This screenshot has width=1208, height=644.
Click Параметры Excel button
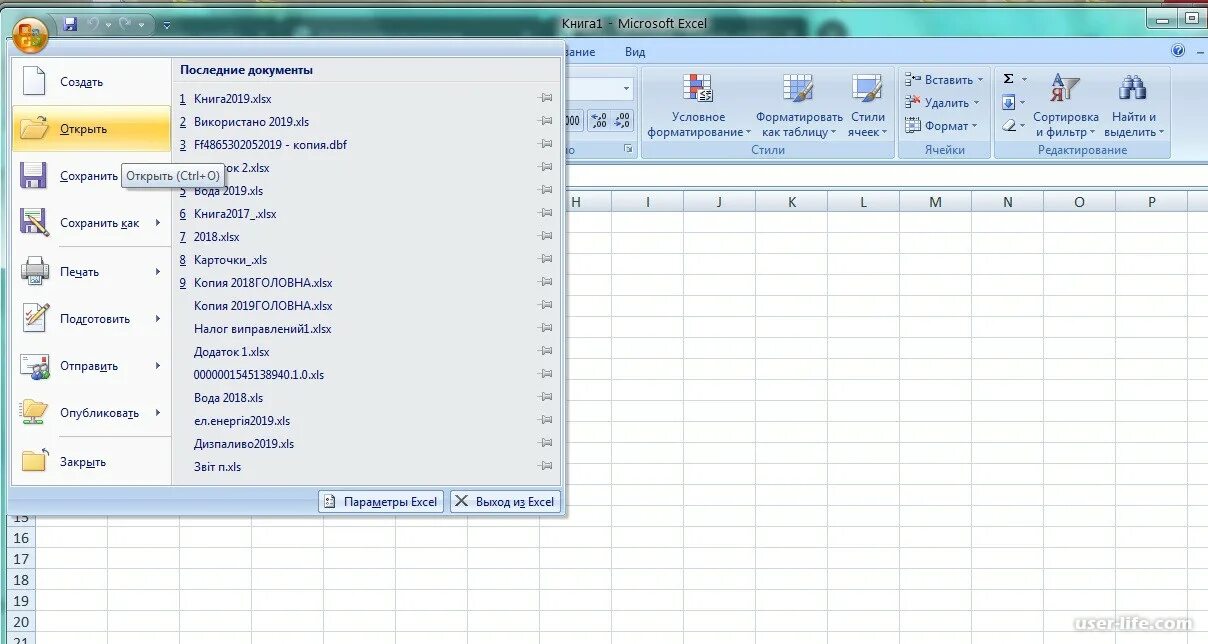381,502
